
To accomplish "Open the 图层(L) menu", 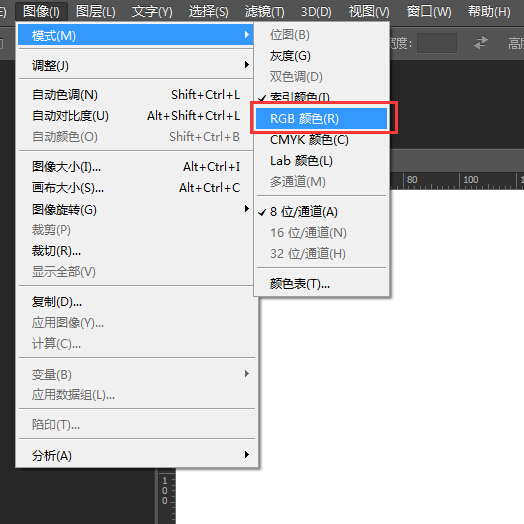I will pyautogui.click(x=96, y=11).
